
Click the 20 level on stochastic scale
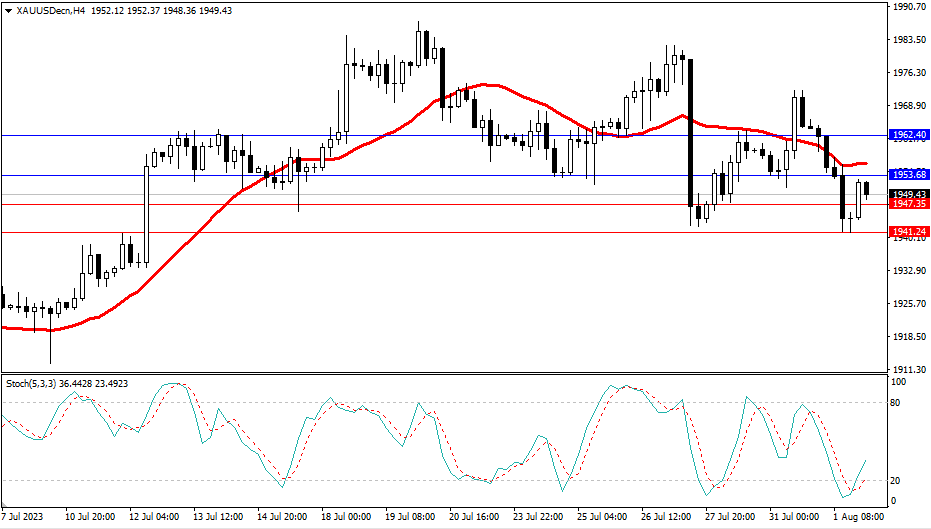point(896,480)
